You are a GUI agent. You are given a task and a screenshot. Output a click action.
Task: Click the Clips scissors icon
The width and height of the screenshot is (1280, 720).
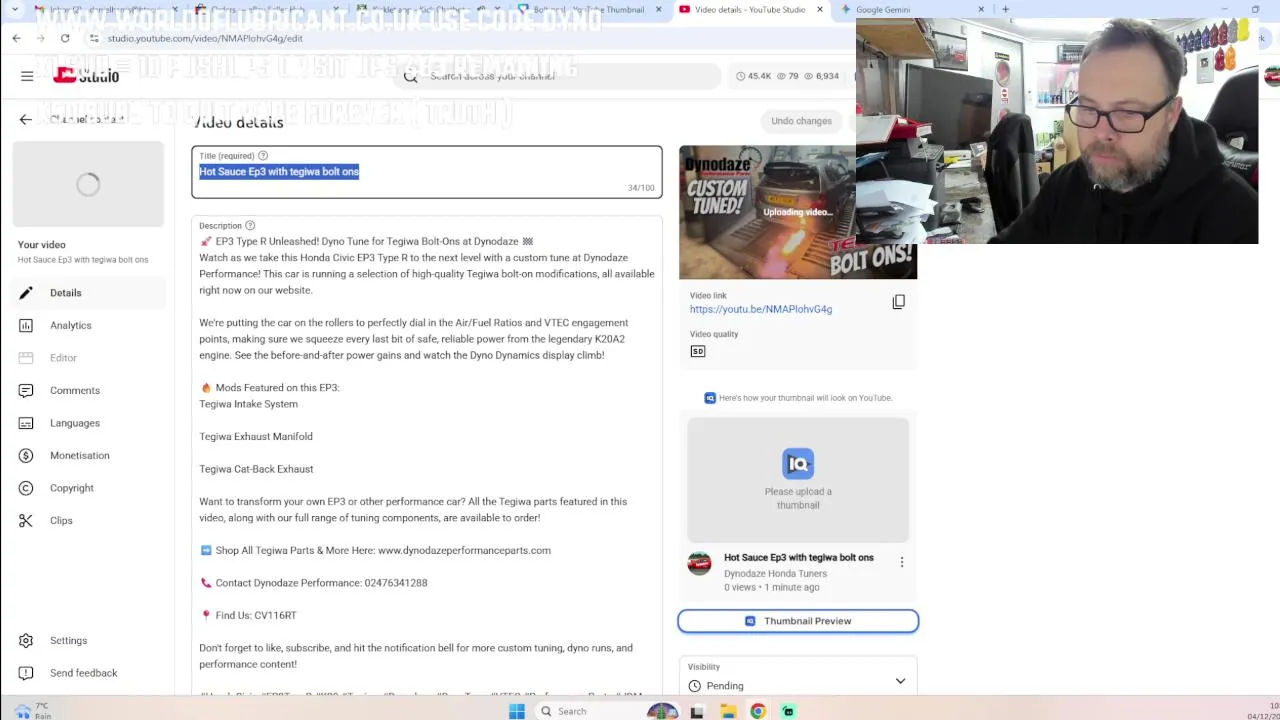(26, 520)
